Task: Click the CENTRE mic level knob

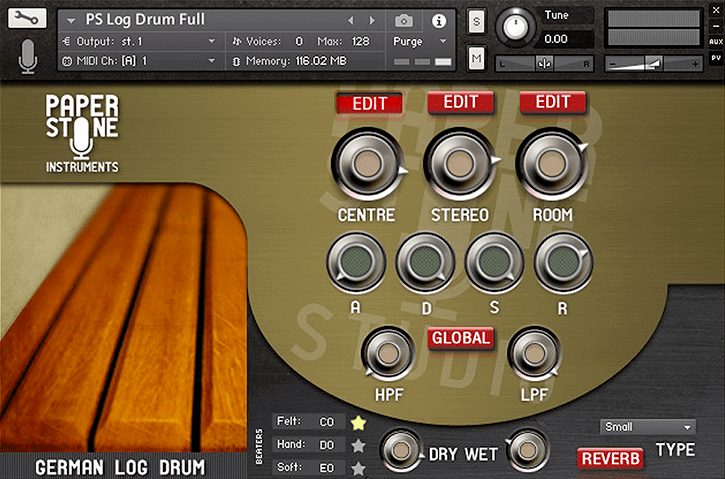Action: [x=368, y=164]
